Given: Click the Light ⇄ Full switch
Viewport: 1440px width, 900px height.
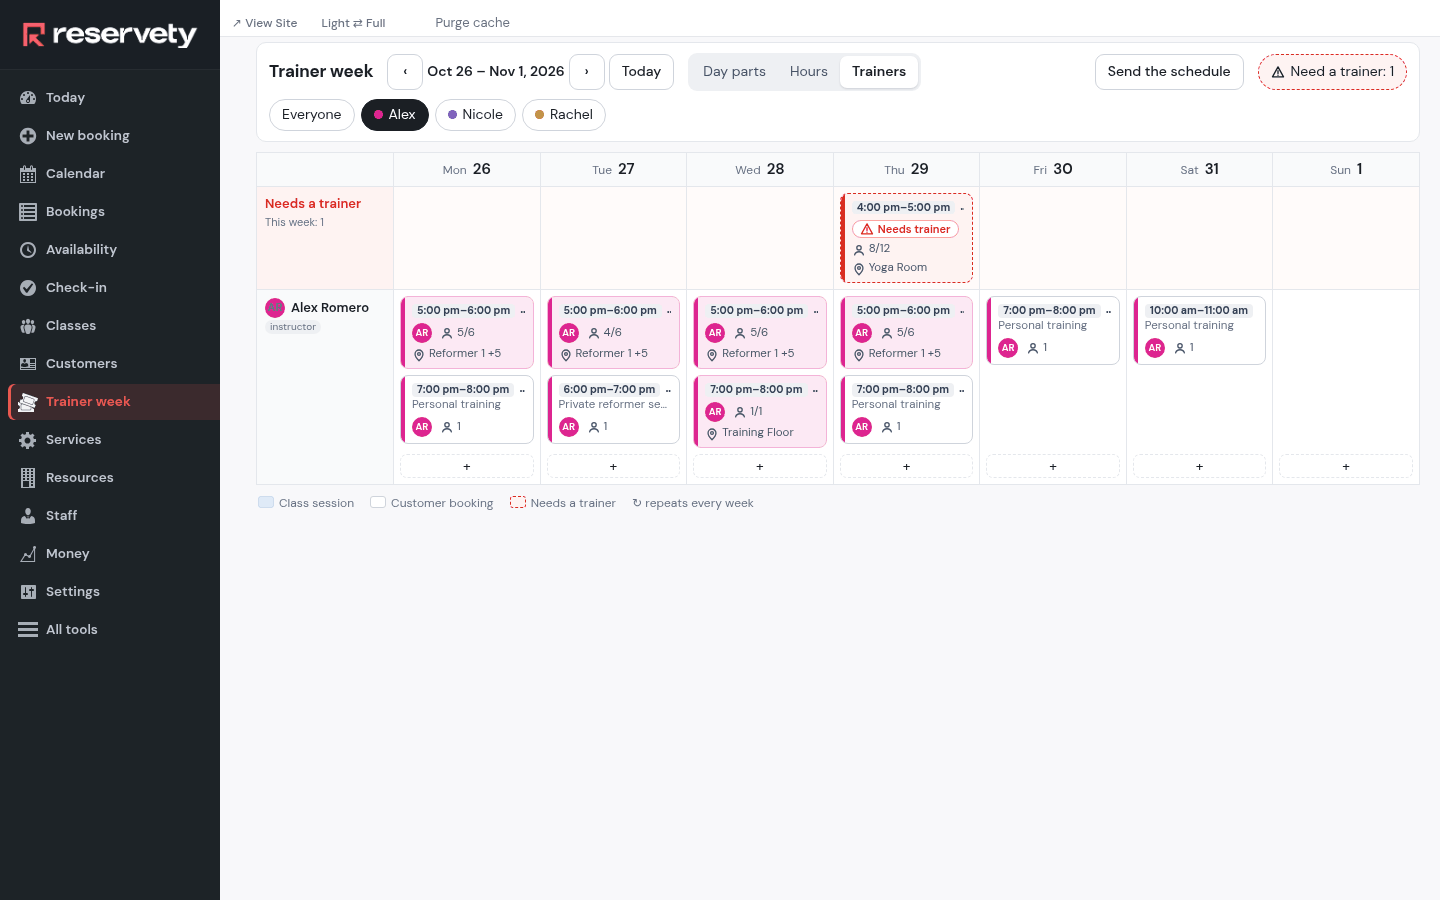Looking at the screenshot, I should pos(353,23).
